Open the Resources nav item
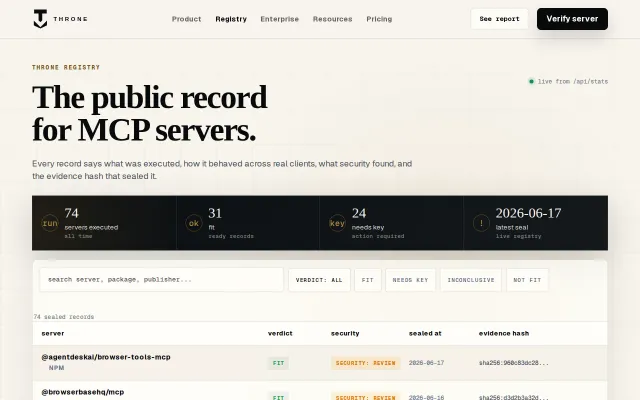 pyautogui.click(x=332, y=19)
